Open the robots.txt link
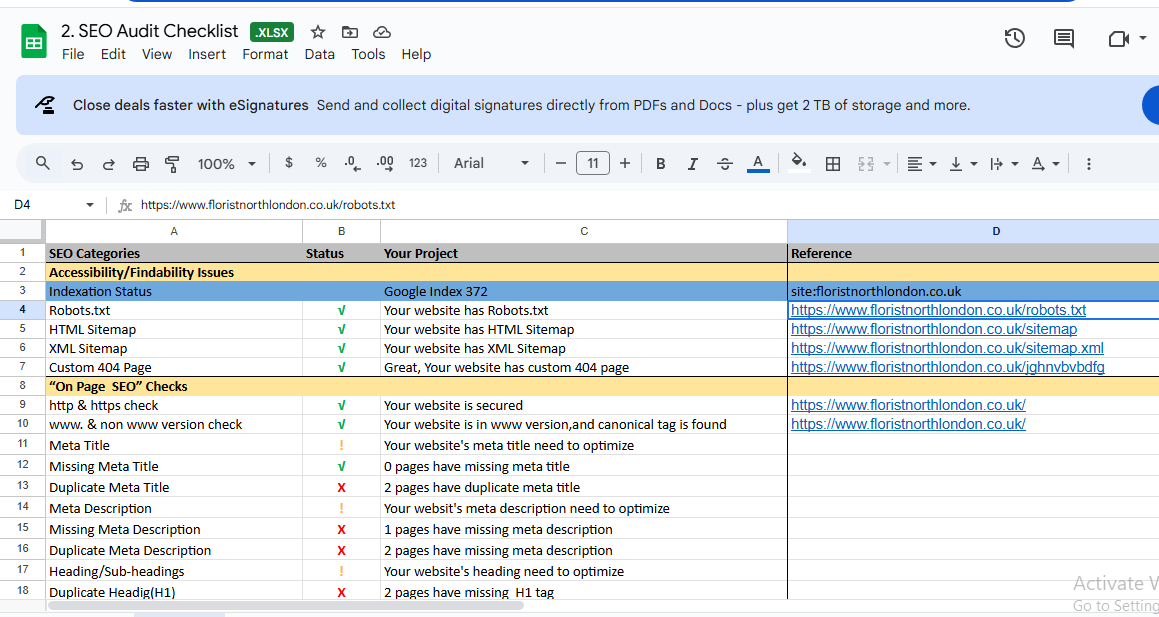1159x617 pixels. point(938,310)
